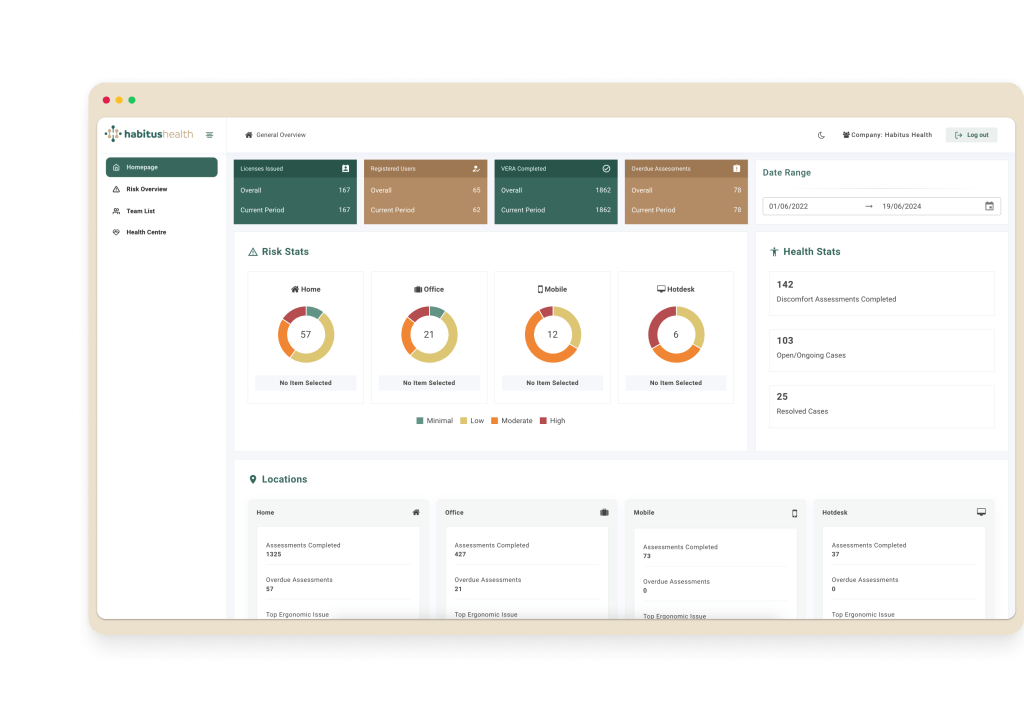1024x717 pixels.
Task: Click No Item Selected under Mobile chart
Action: click(552, 383)
